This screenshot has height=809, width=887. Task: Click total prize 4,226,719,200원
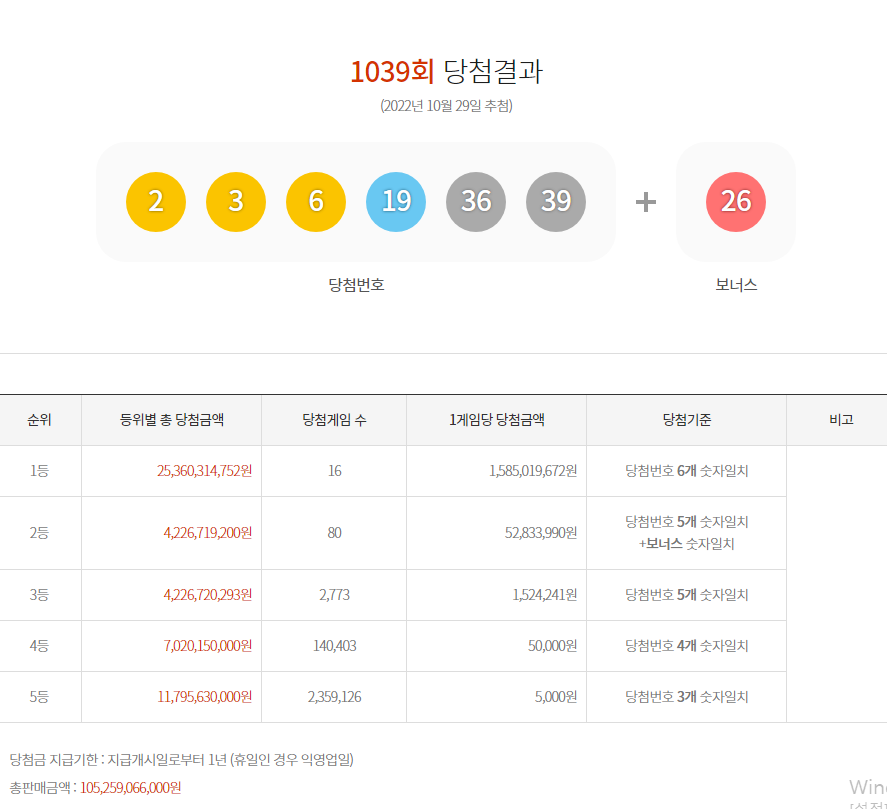[x=208, y=533]
